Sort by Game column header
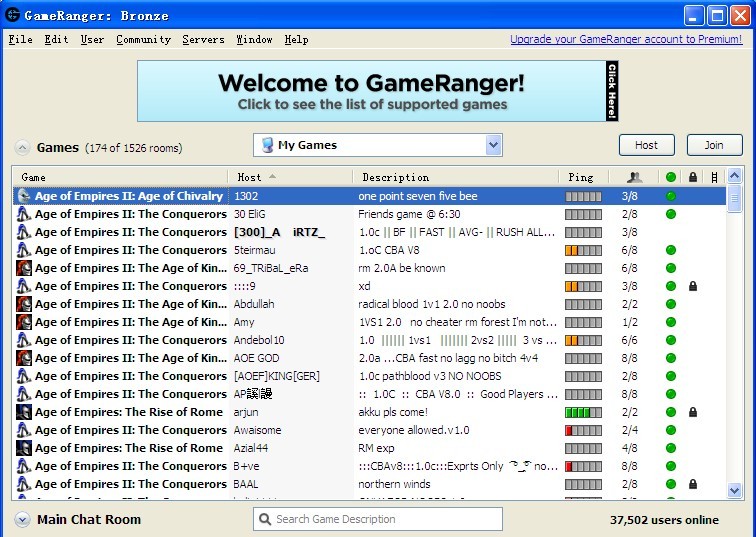Viewport: 756px width, 537px height. (120, 177)
